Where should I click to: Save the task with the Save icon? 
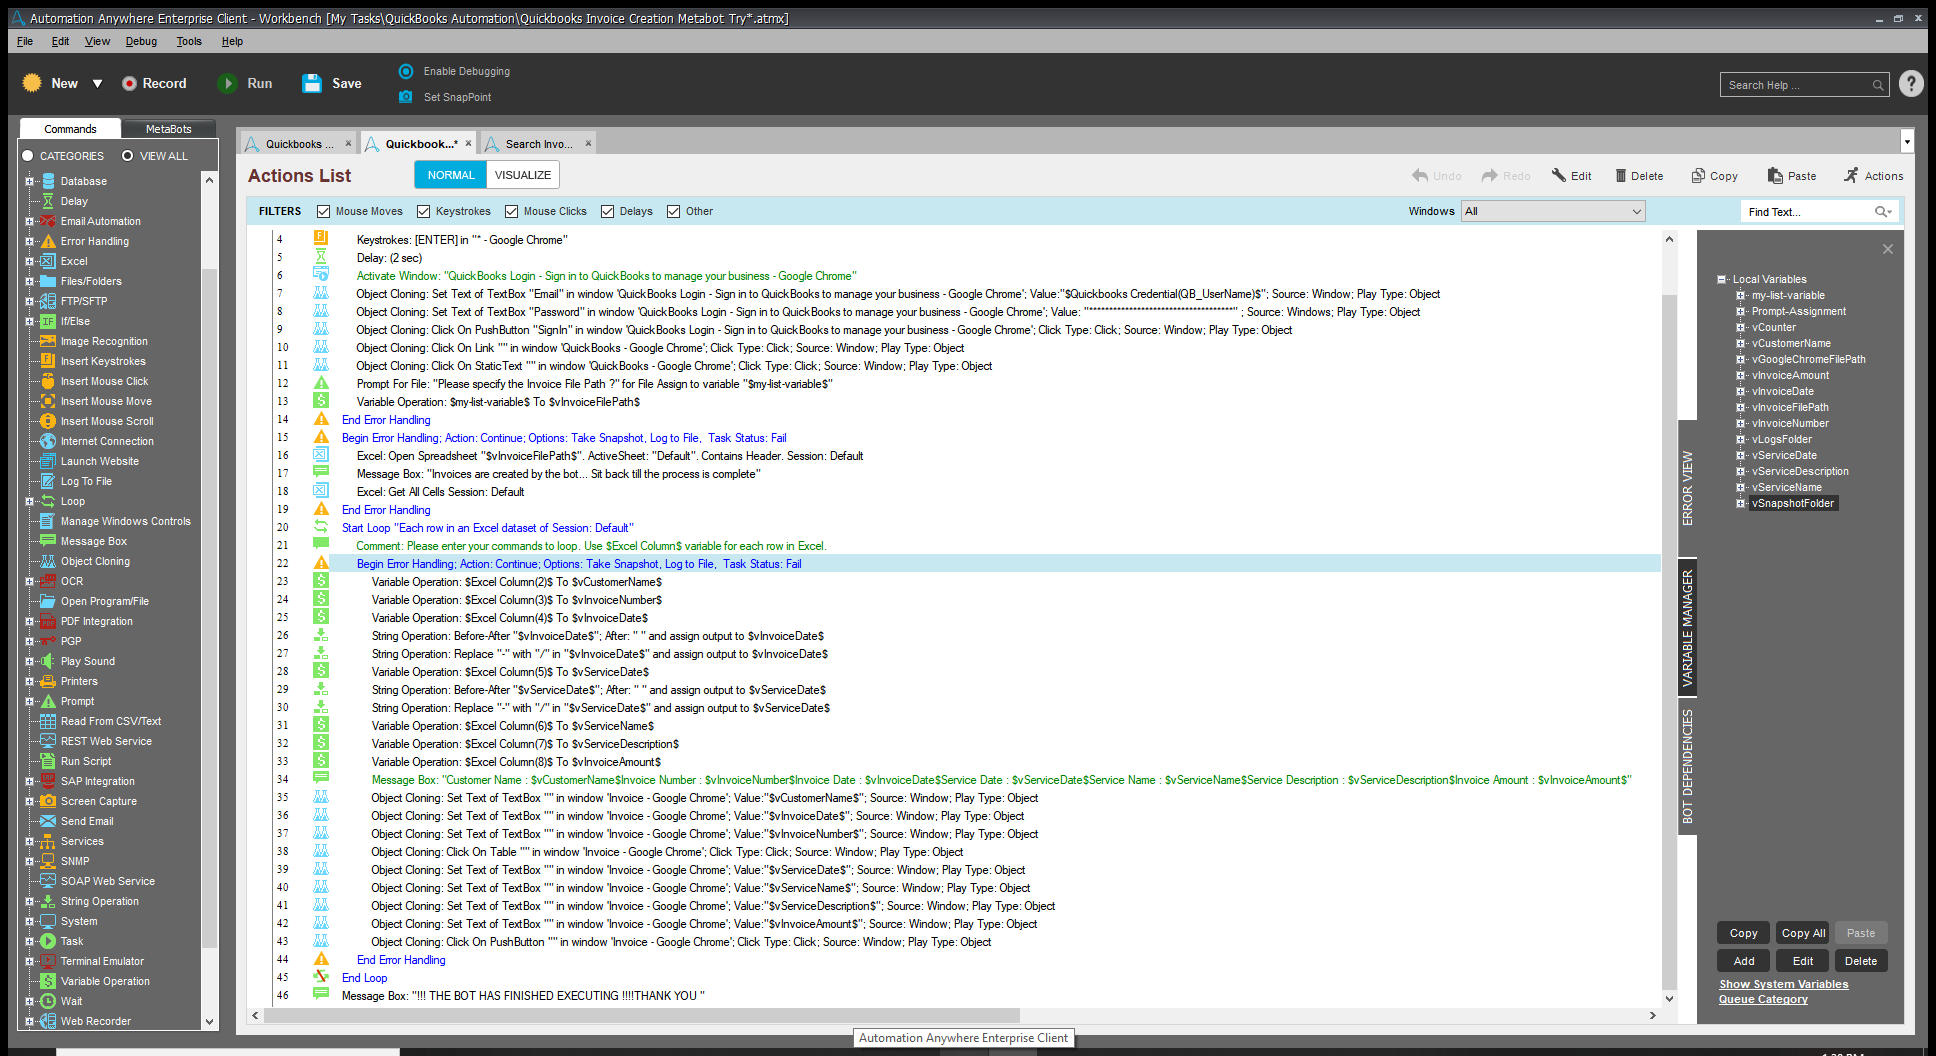click(312, 84)
